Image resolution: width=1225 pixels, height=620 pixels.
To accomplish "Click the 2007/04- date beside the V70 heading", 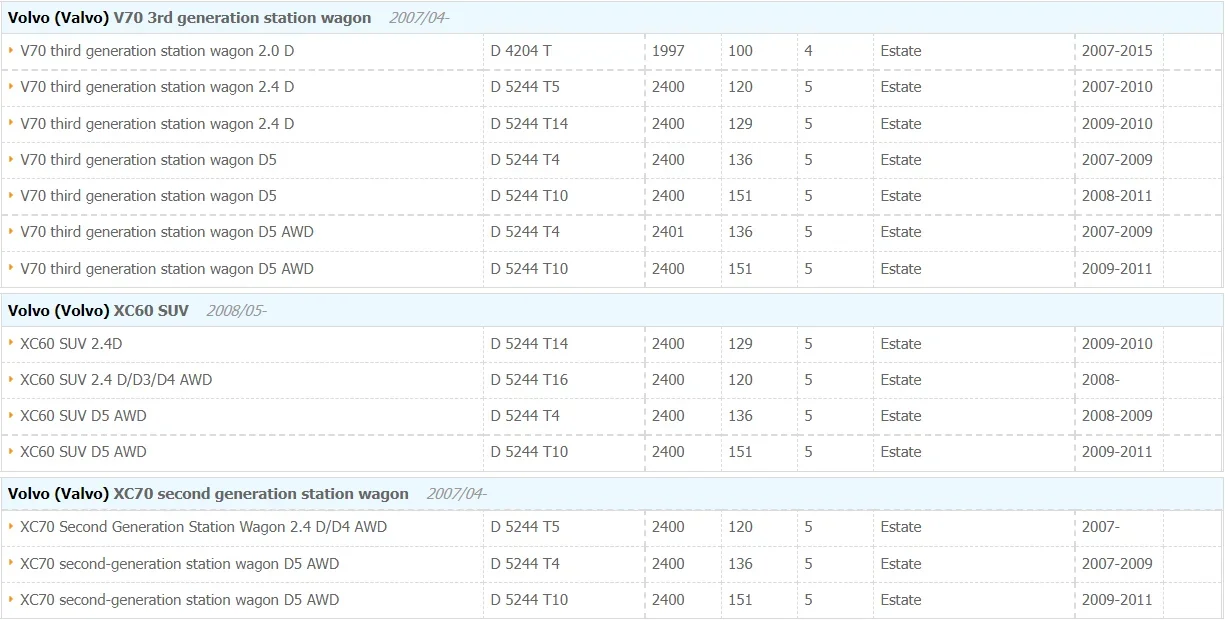I will tap(419, 18).
